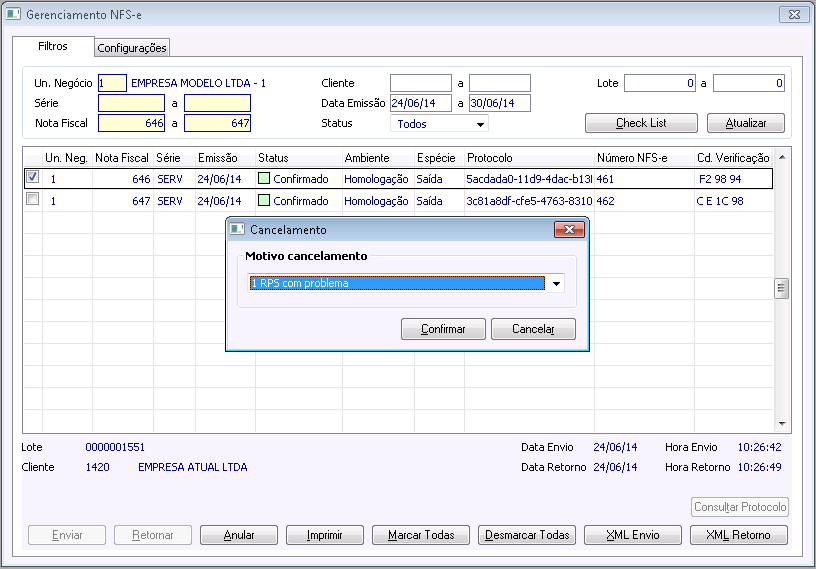Image resolution: width=816 pixels, height=569 pixels.
Task: Click the Confirmar button in dialog
Action: pos(443,329)
